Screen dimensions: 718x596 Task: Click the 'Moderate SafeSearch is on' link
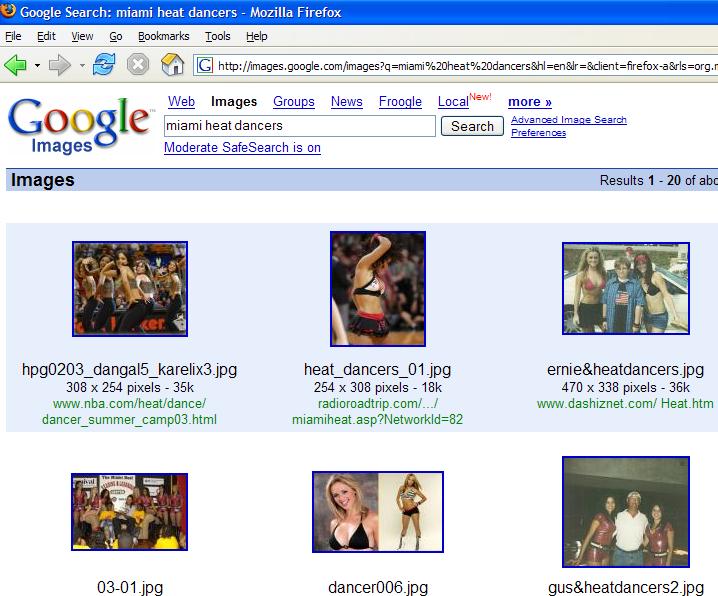coord(242,148)
